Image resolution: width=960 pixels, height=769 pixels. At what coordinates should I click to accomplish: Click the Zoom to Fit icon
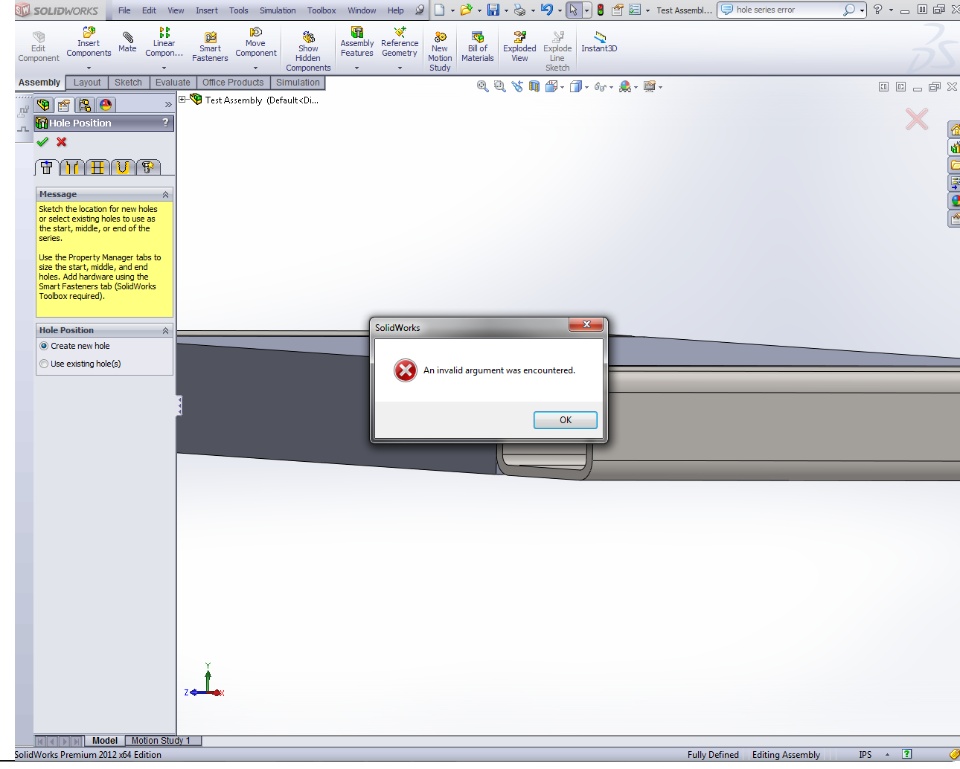pos(482,86)
